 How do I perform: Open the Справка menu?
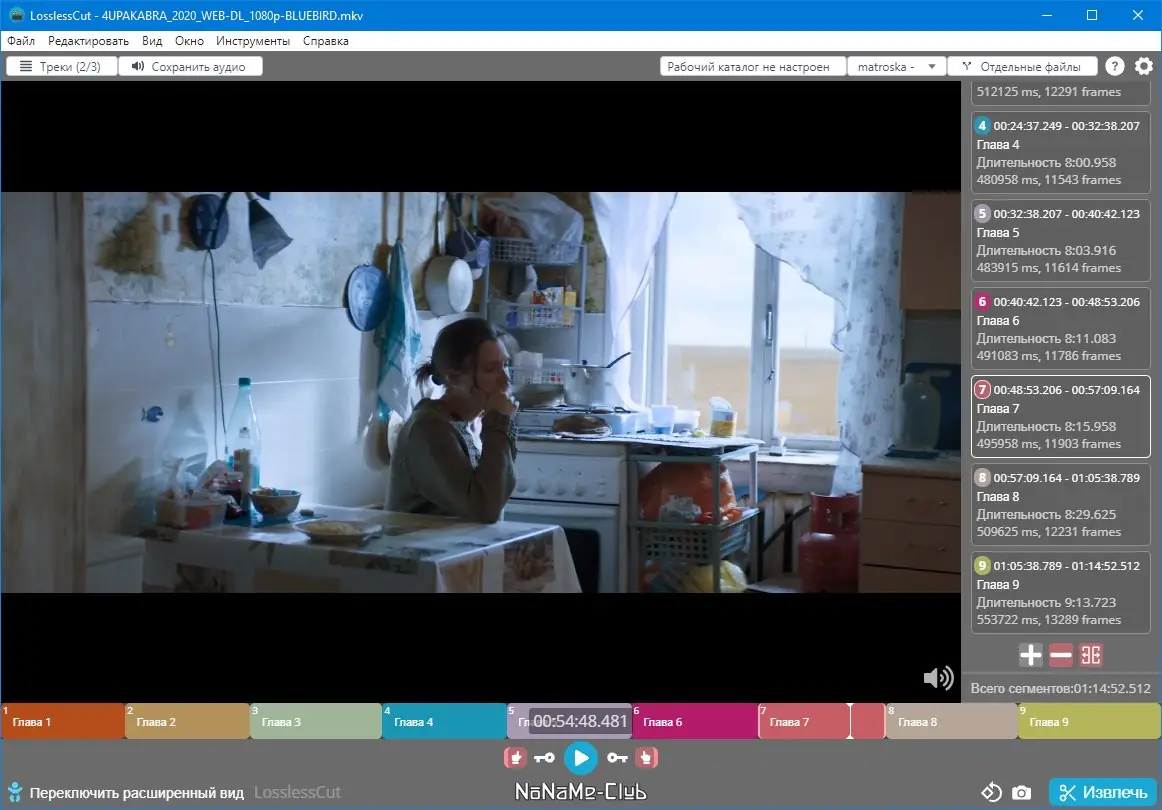[x=325, y=41]
